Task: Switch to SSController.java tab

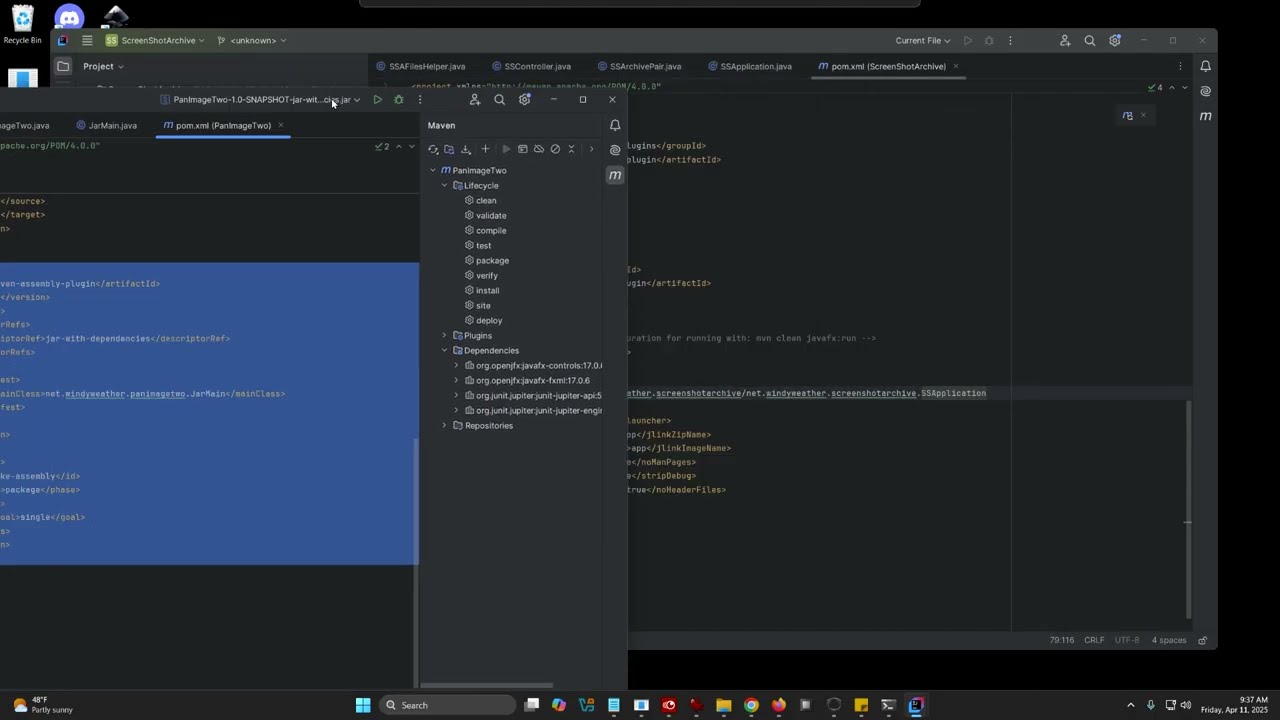Action: [x=531, y=67]
